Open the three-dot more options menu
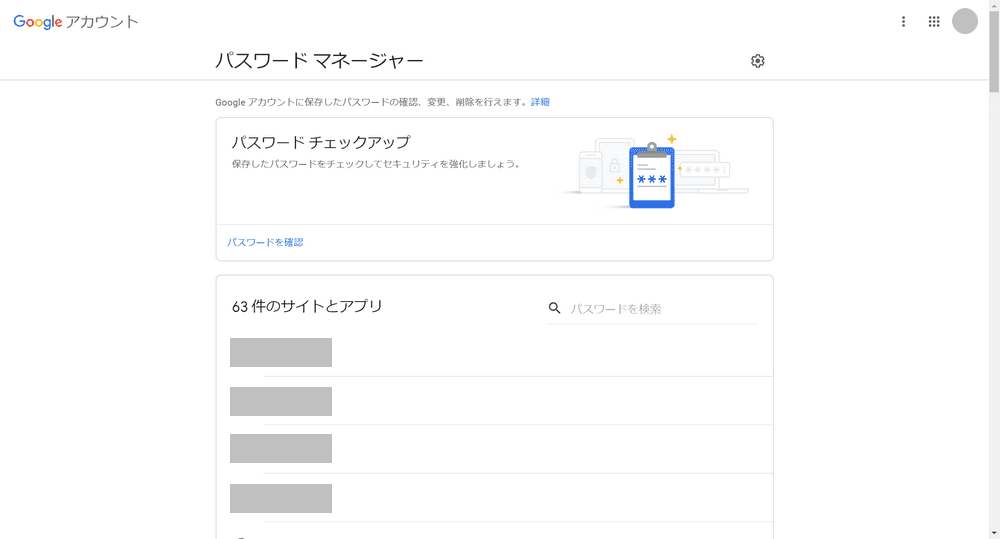This screenshot has width=1000, height=539. [x=903, y=22]
